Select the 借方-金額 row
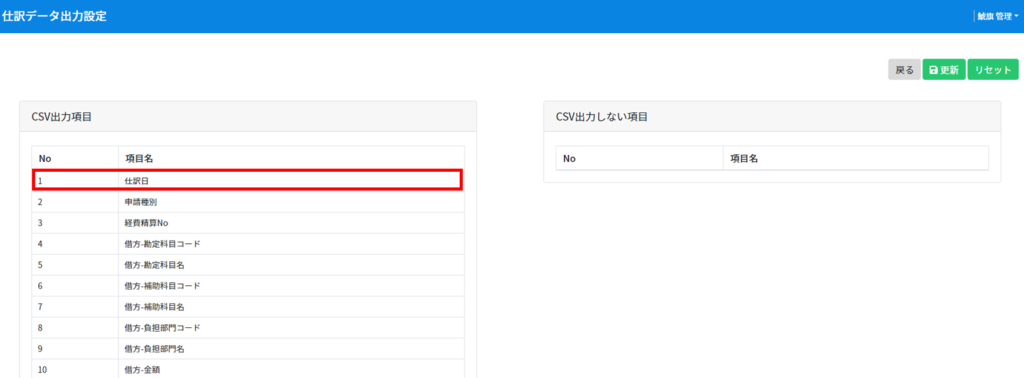The height and width of the screenshot is (378, 1024). point(248,369)
